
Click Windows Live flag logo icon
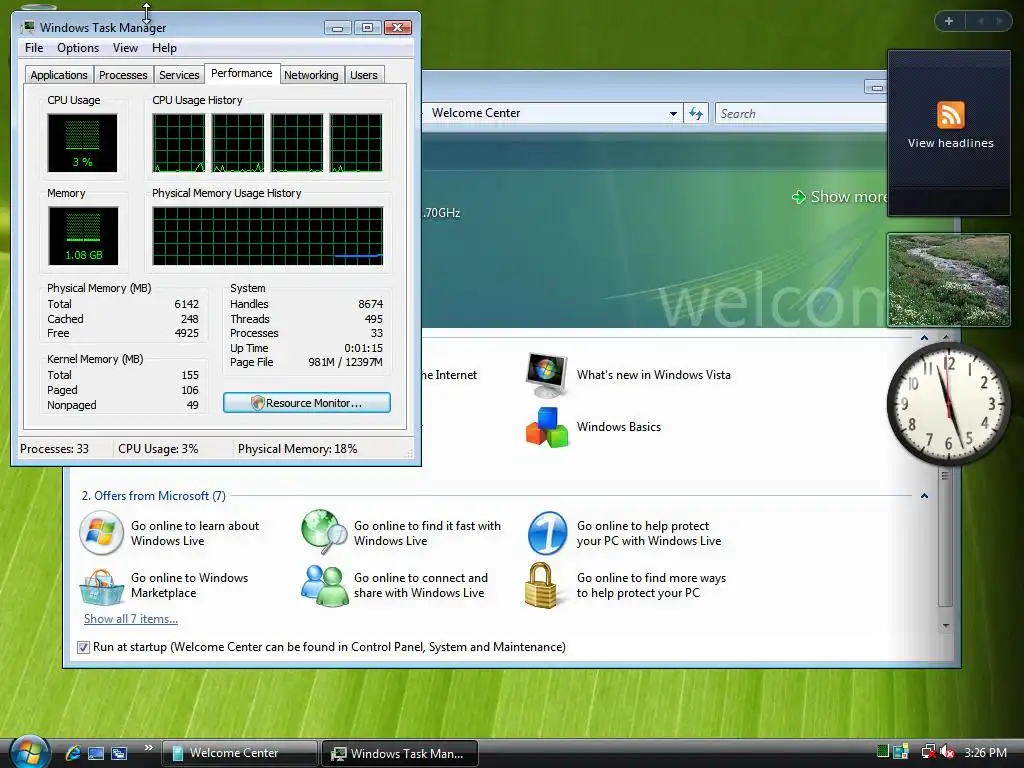coord(101,533)
